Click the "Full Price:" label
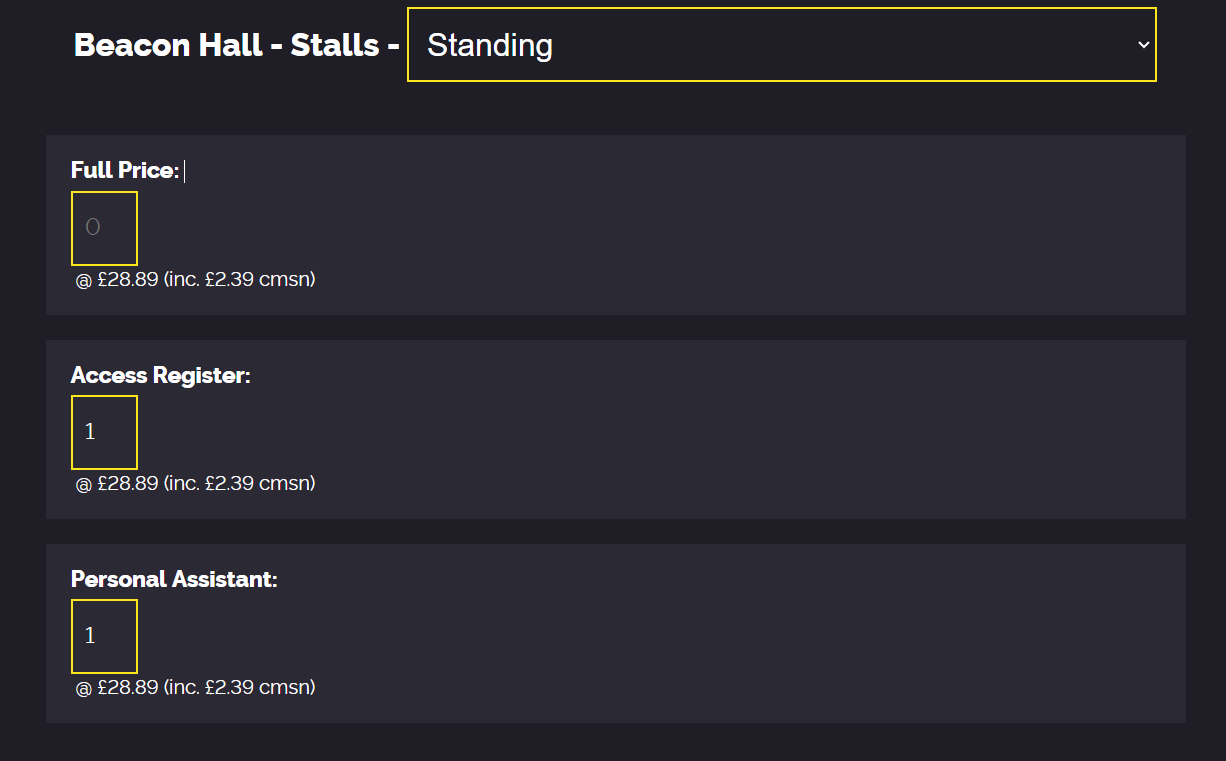Image resolution: width=1226 pixels, height=761 pixels. [124, 171]
